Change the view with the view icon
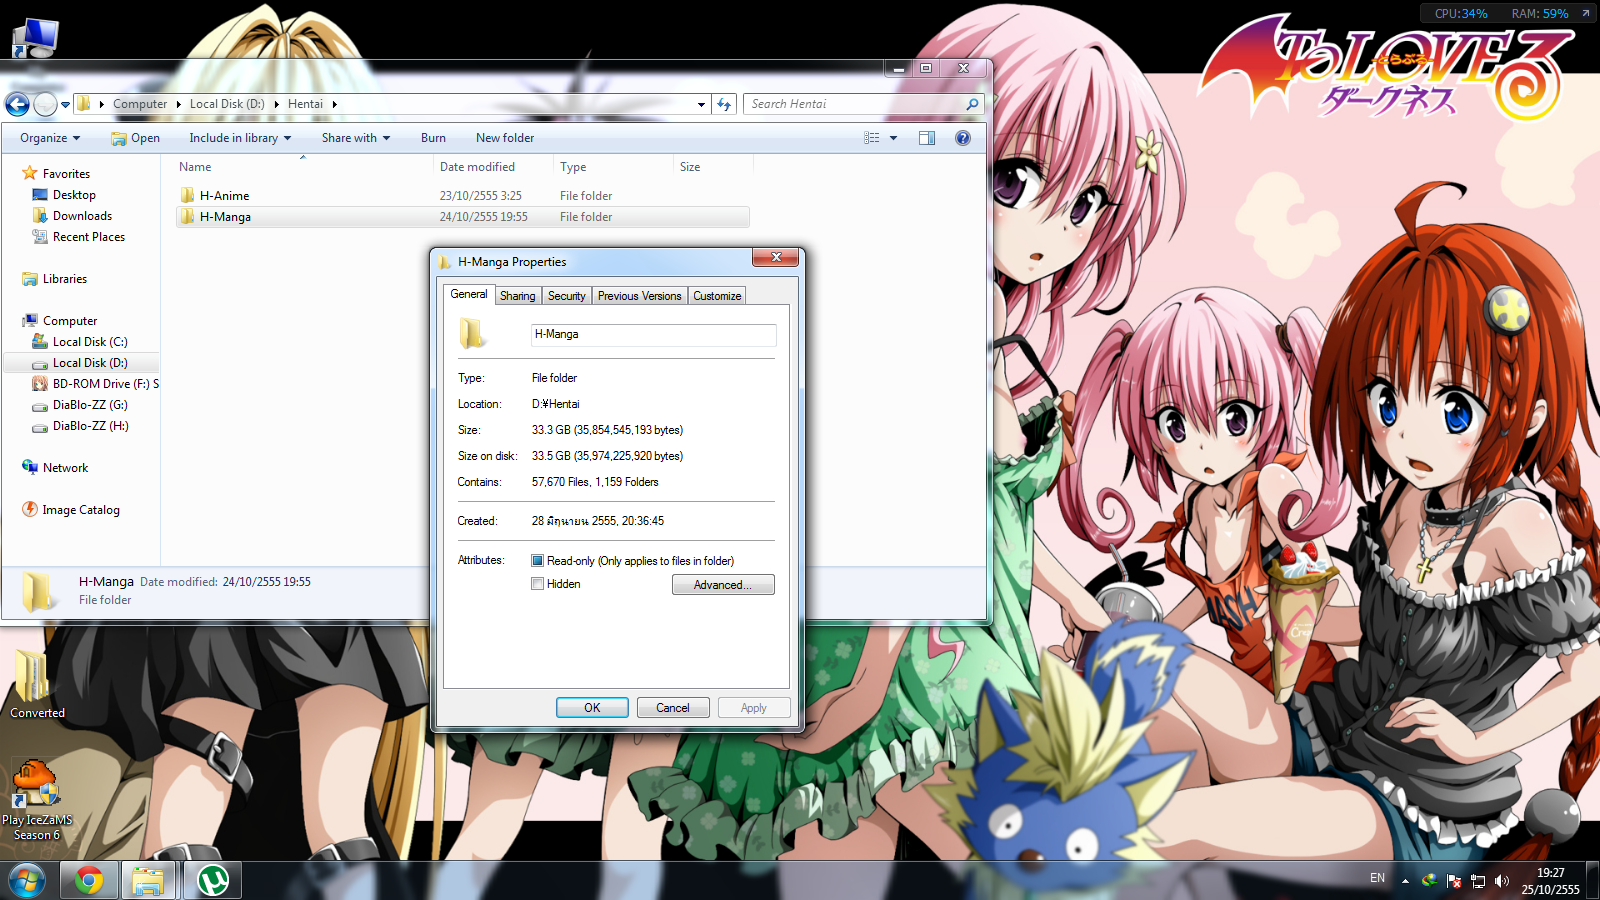The height and width of the screenshot is (900, 1600). 872,138
